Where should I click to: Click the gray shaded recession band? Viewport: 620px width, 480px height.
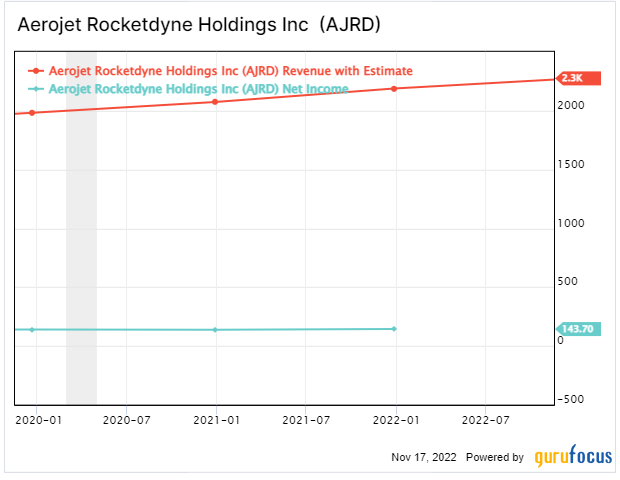(81, 229)
